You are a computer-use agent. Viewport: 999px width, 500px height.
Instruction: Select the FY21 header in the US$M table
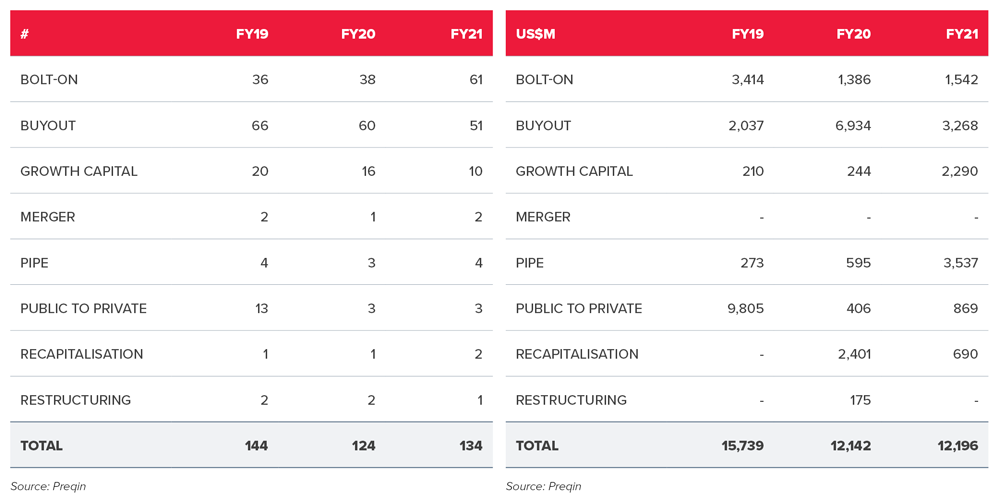pyautogui.click(x=961, y=34)
